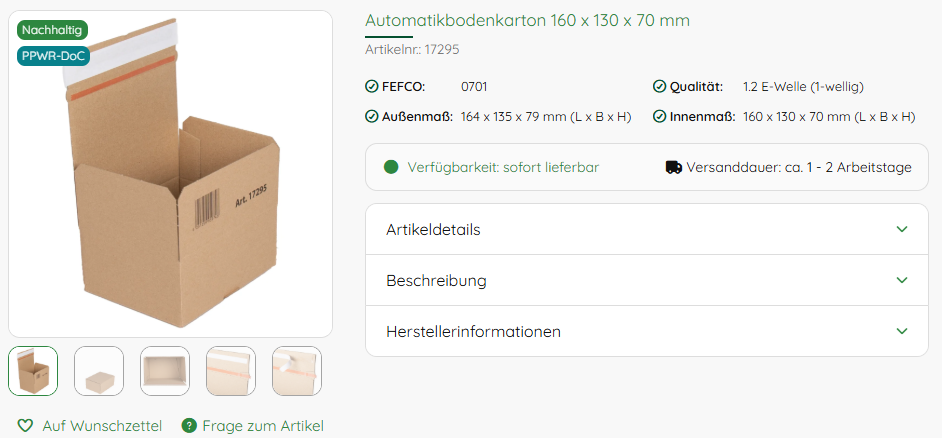Click the delivery truck icon
Image resolution: width=942 pixels, height=438 pixels.
click(x=673, y=167)
